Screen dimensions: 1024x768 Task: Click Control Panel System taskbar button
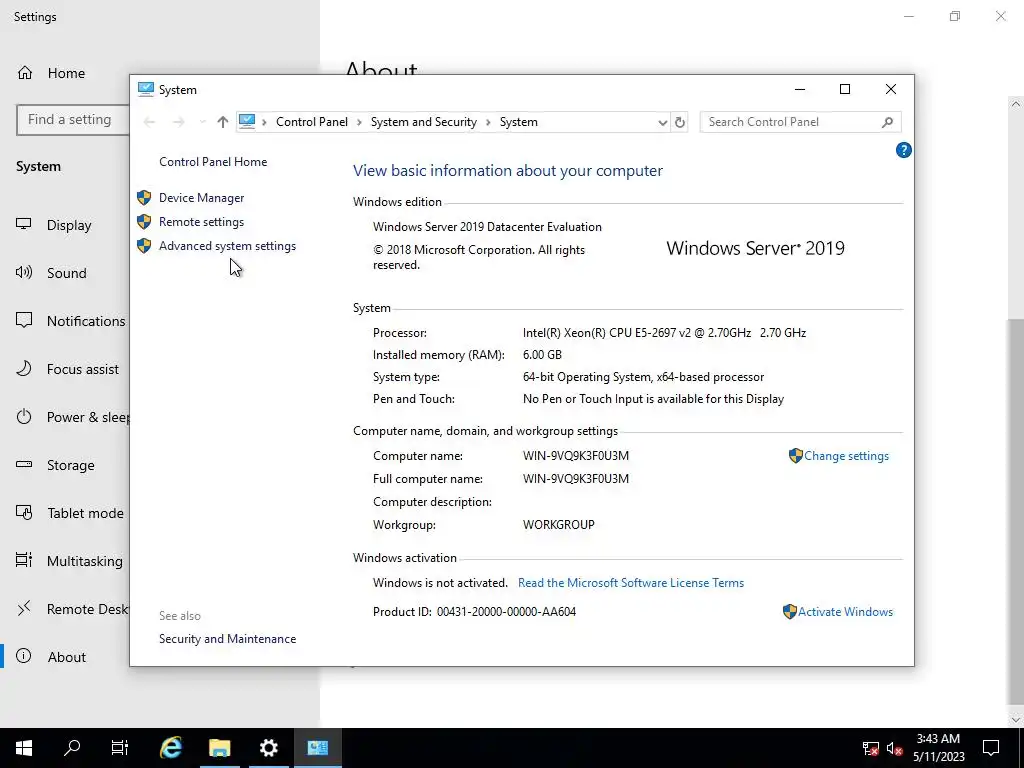317,748
